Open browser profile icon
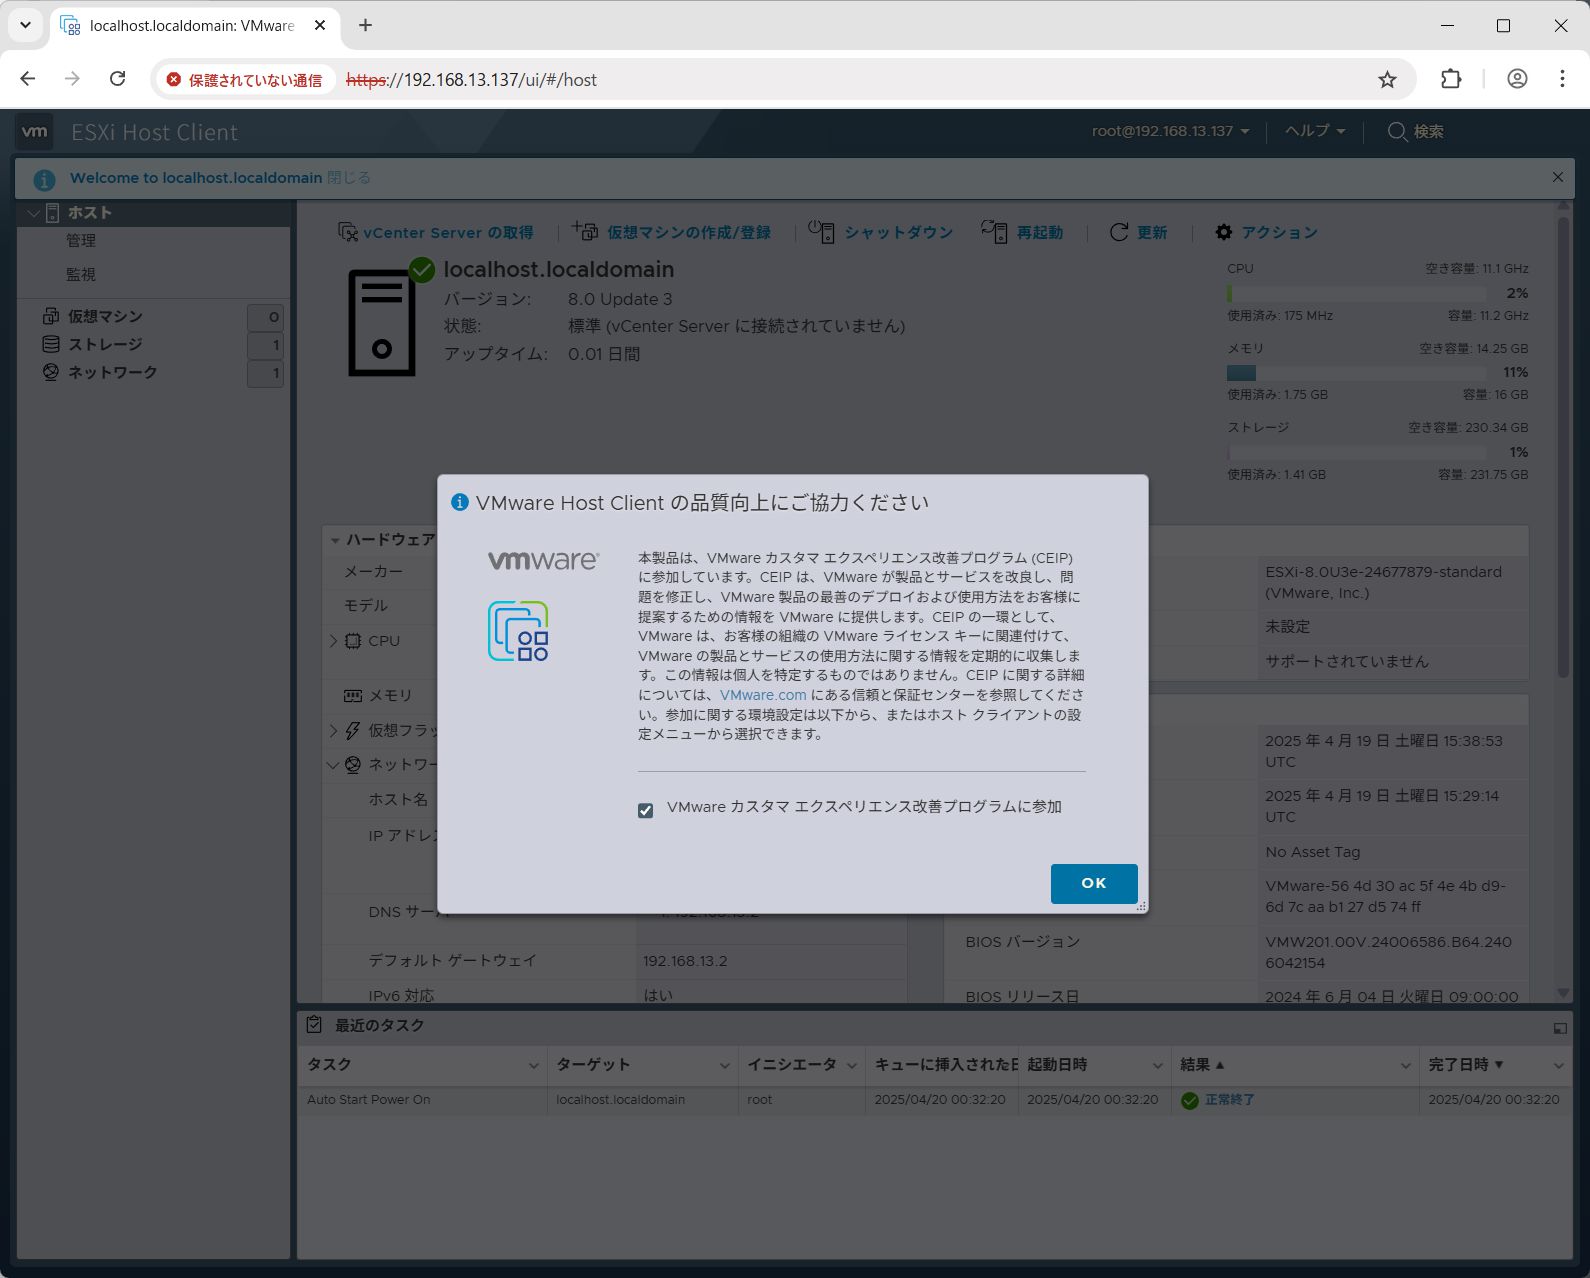 tap(1517, 79)
